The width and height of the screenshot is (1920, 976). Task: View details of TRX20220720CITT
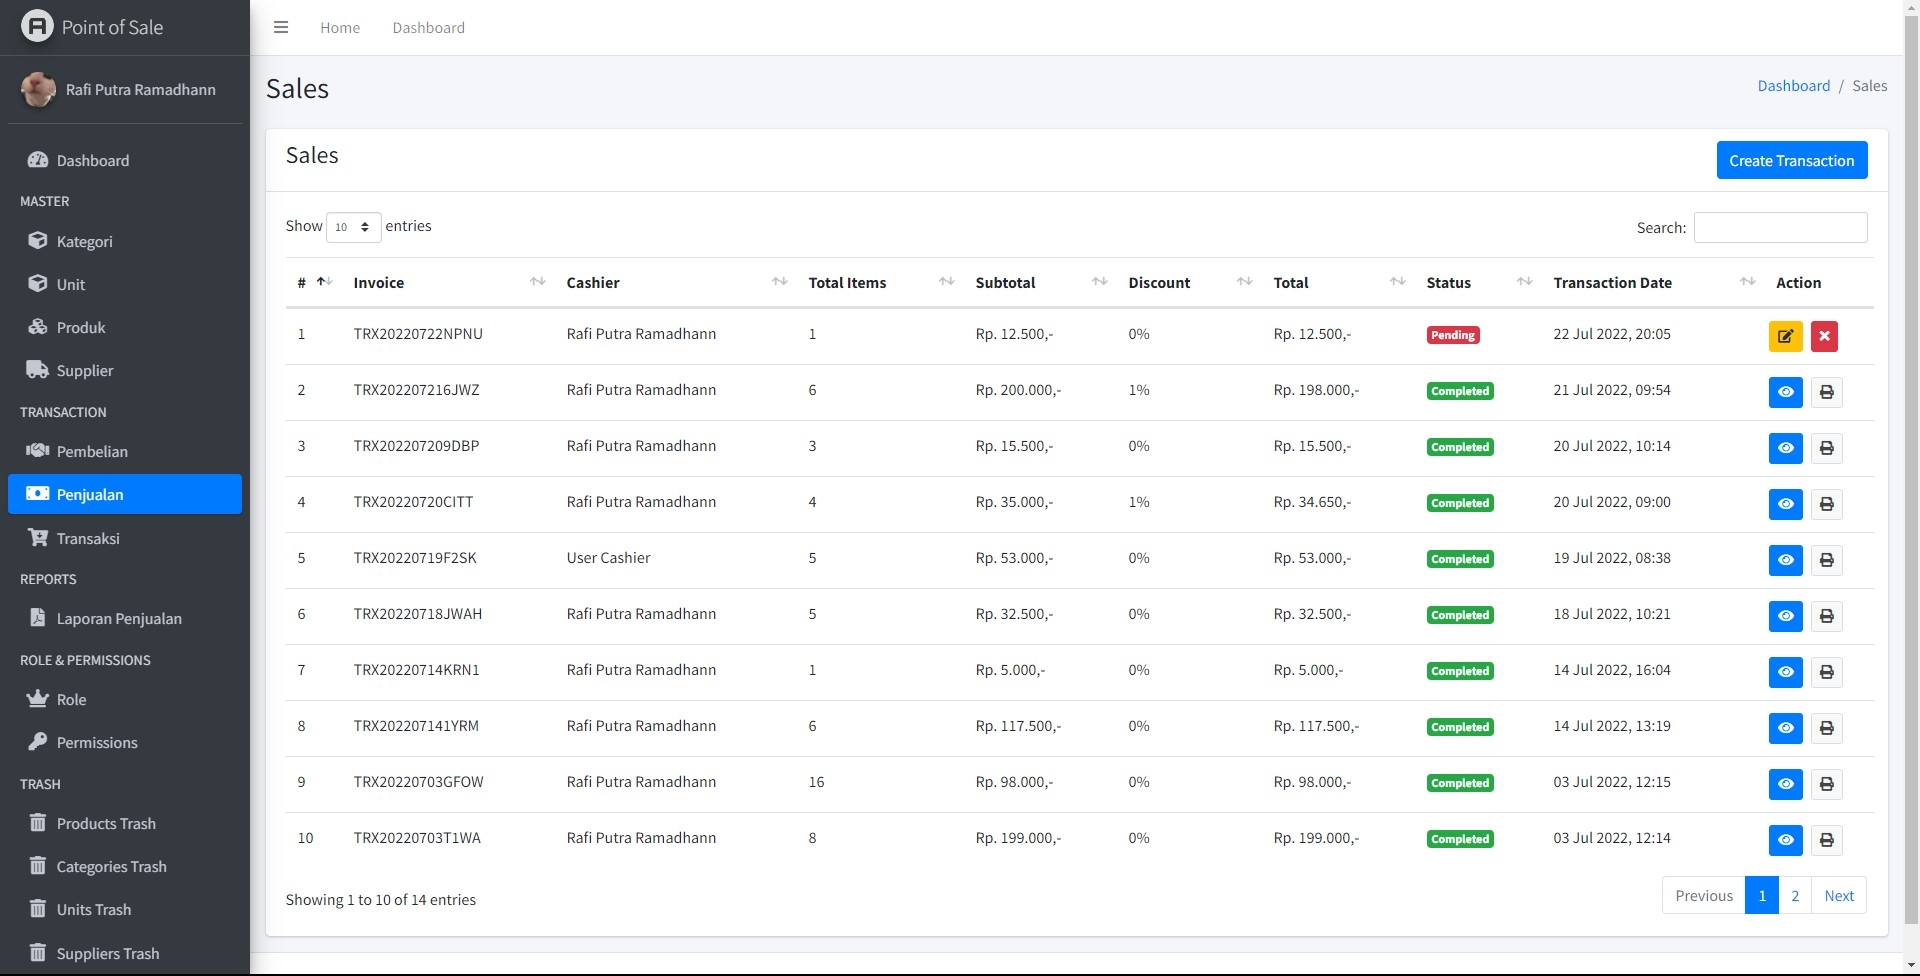click(1785, 504)
